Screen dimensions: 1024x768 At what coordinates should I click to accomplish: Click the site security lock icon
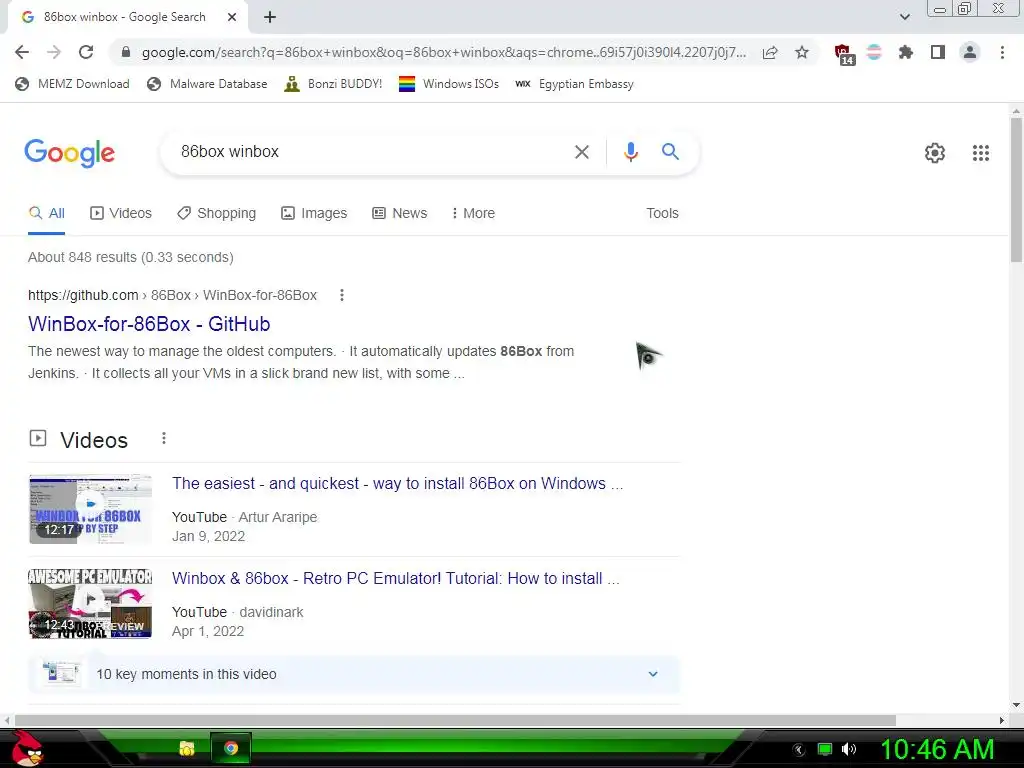click(126, 52)
